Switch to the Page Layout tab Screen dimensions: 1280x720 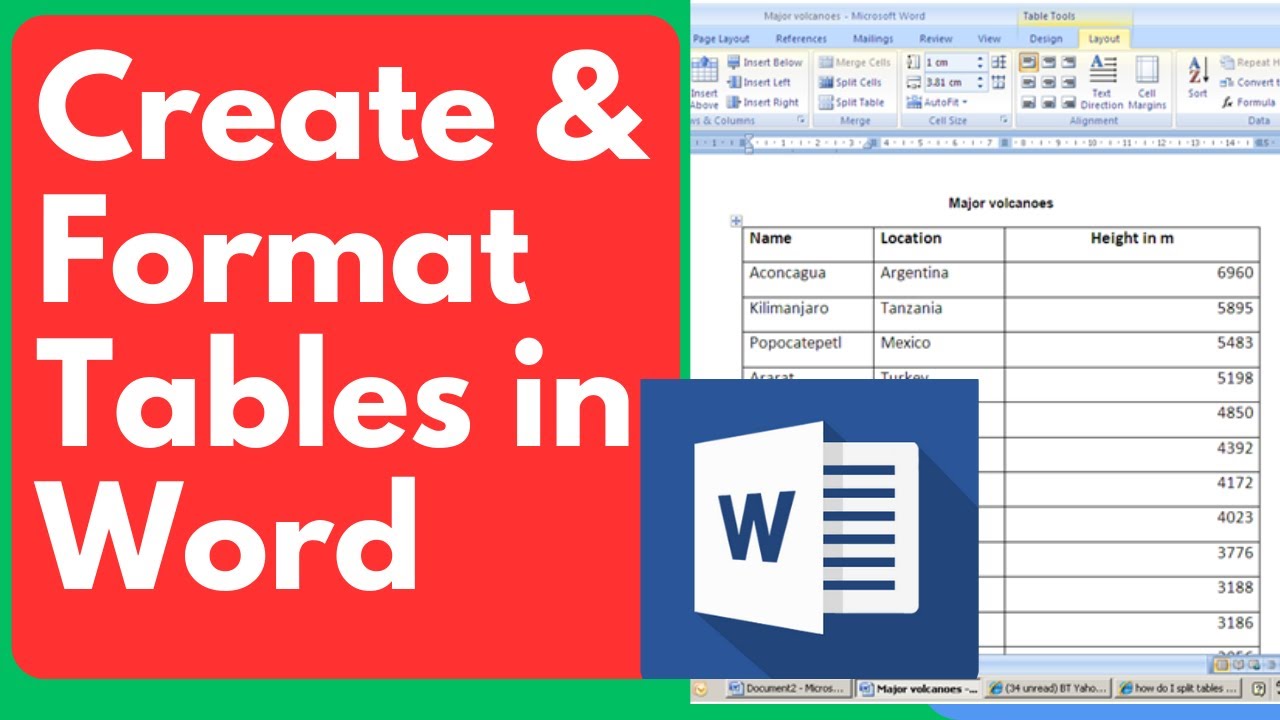(x=721, y=39)
